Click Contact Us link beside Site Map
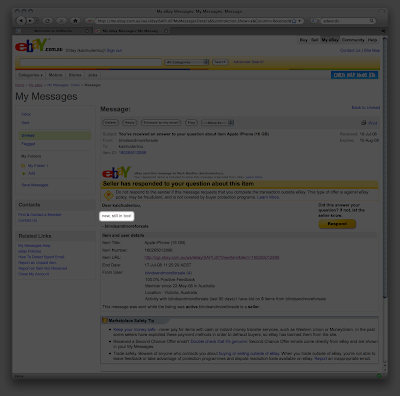Viewport: 400px width, 396px height. tap(350, 50)
